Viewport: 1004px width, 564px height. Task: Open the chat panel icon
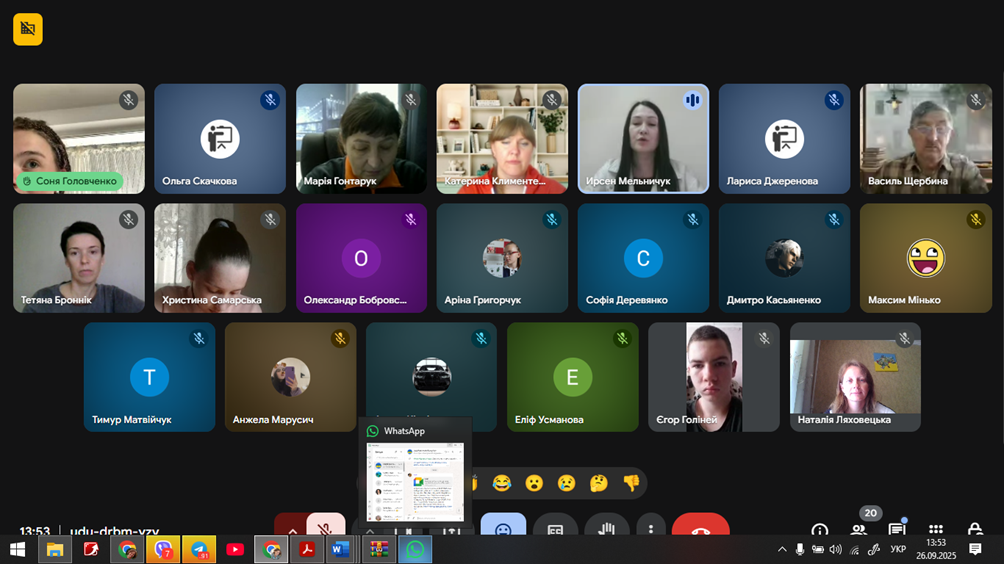click(x=897, y=530)
